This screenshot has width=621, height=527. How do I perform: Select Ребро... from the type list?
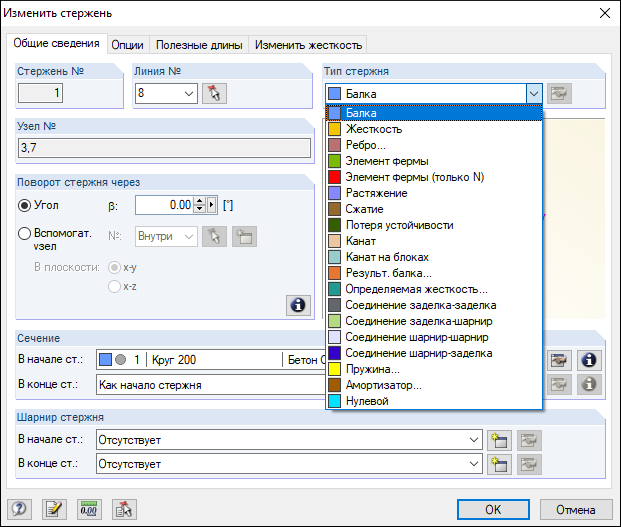tap(434, 145)
